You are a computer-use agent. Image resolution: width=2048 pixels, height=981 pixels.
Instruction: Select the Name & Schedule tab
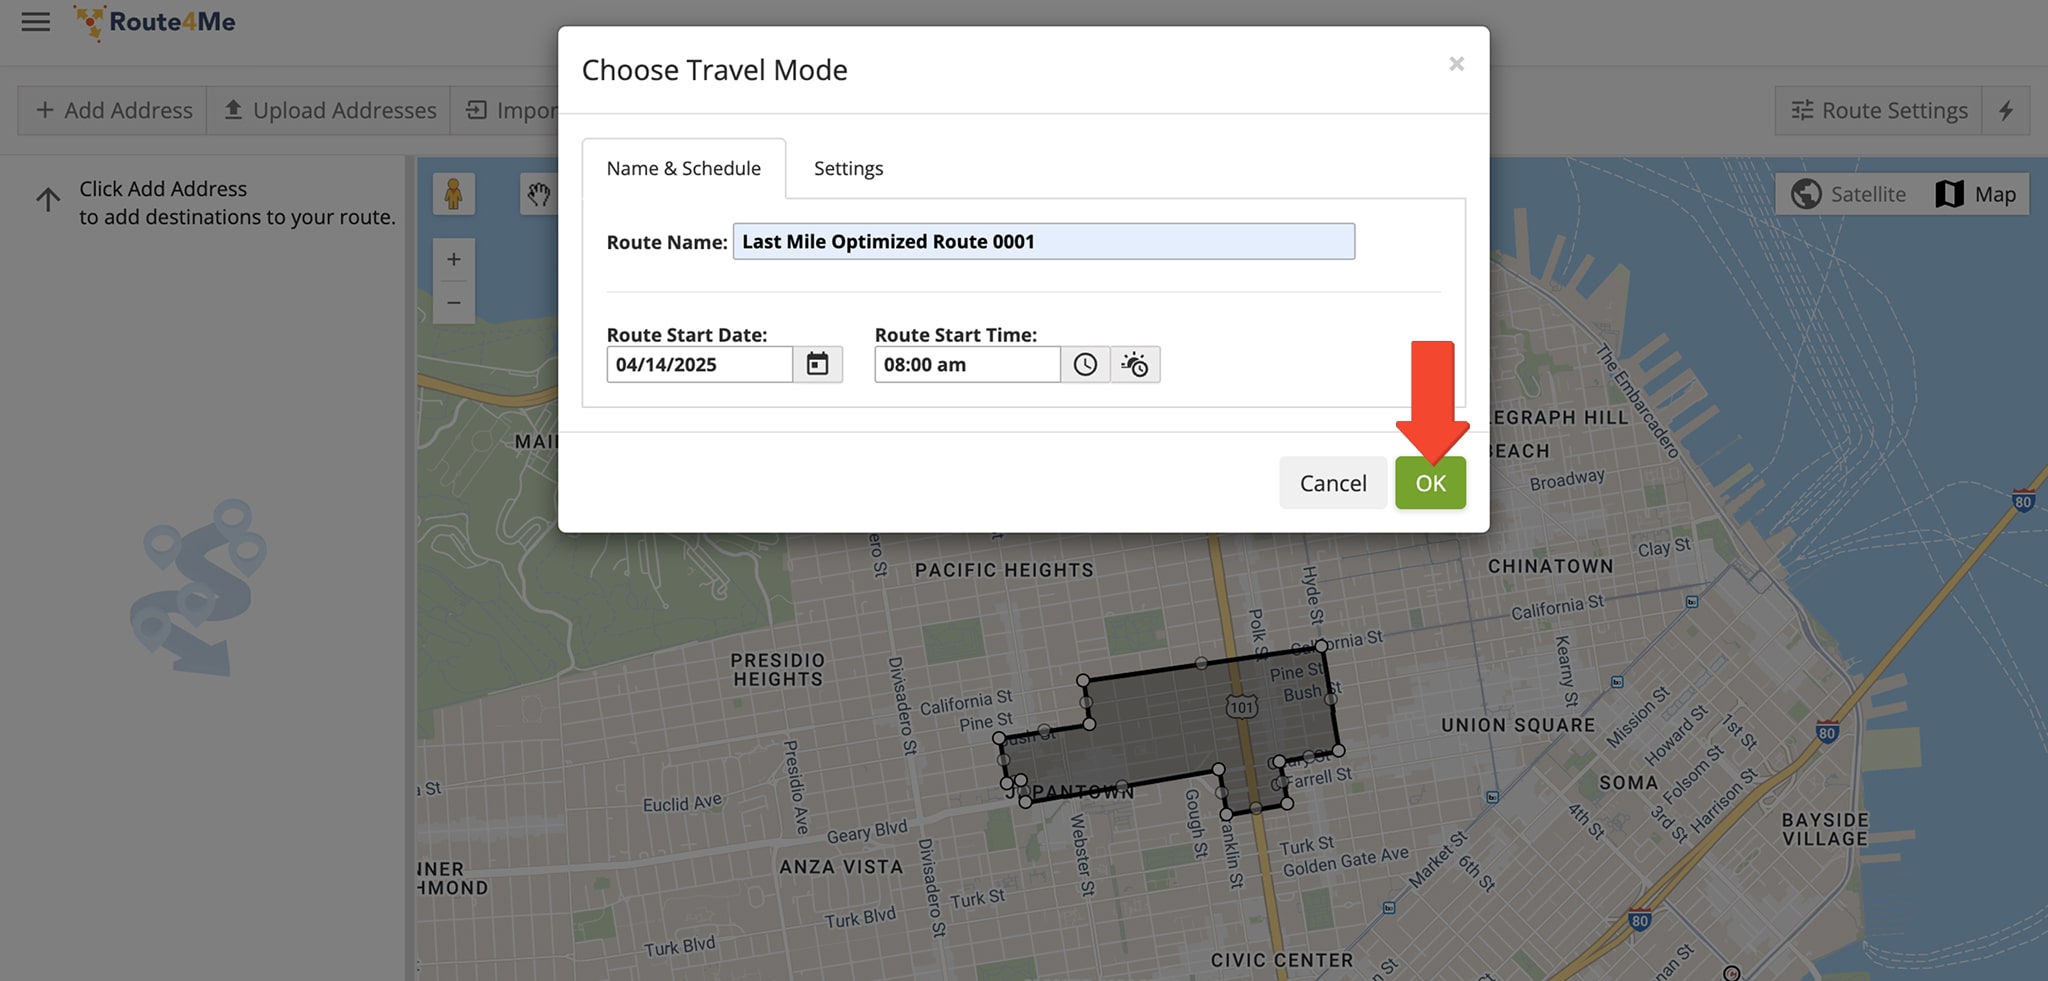pyautogui.click(x=683, y=168)
